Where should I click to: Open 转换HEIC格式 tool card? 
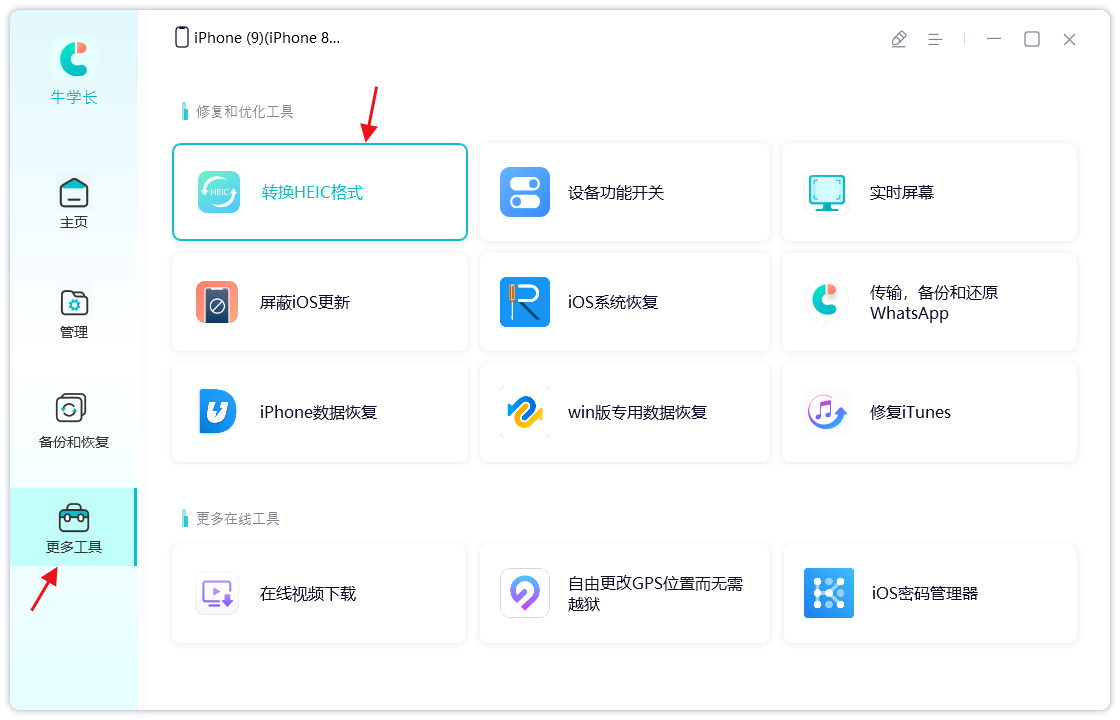(x=319, y=192)
